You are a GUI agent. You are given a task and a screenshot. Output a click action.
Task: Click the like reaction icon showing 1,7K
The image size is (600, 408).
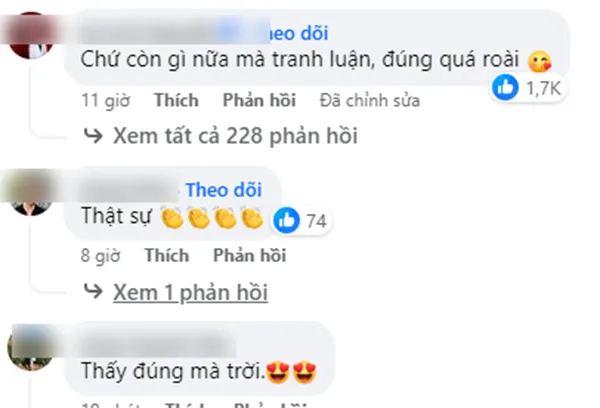coord(505,88)
